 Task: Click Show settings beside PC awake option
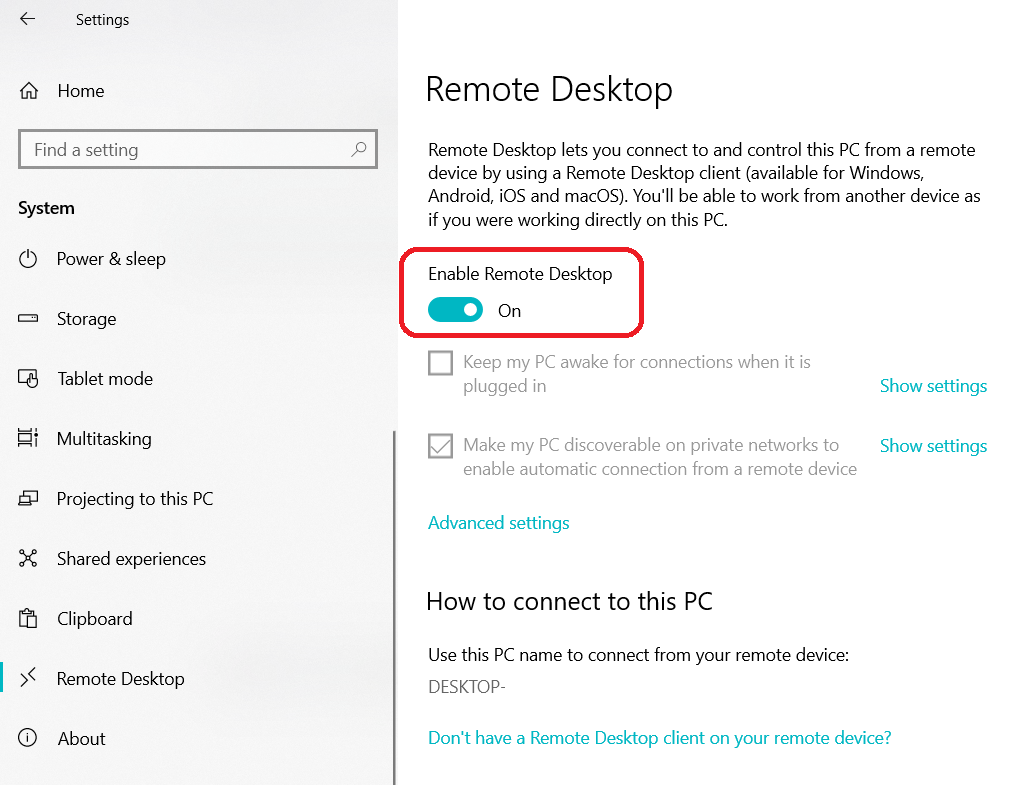click(933, 386)
